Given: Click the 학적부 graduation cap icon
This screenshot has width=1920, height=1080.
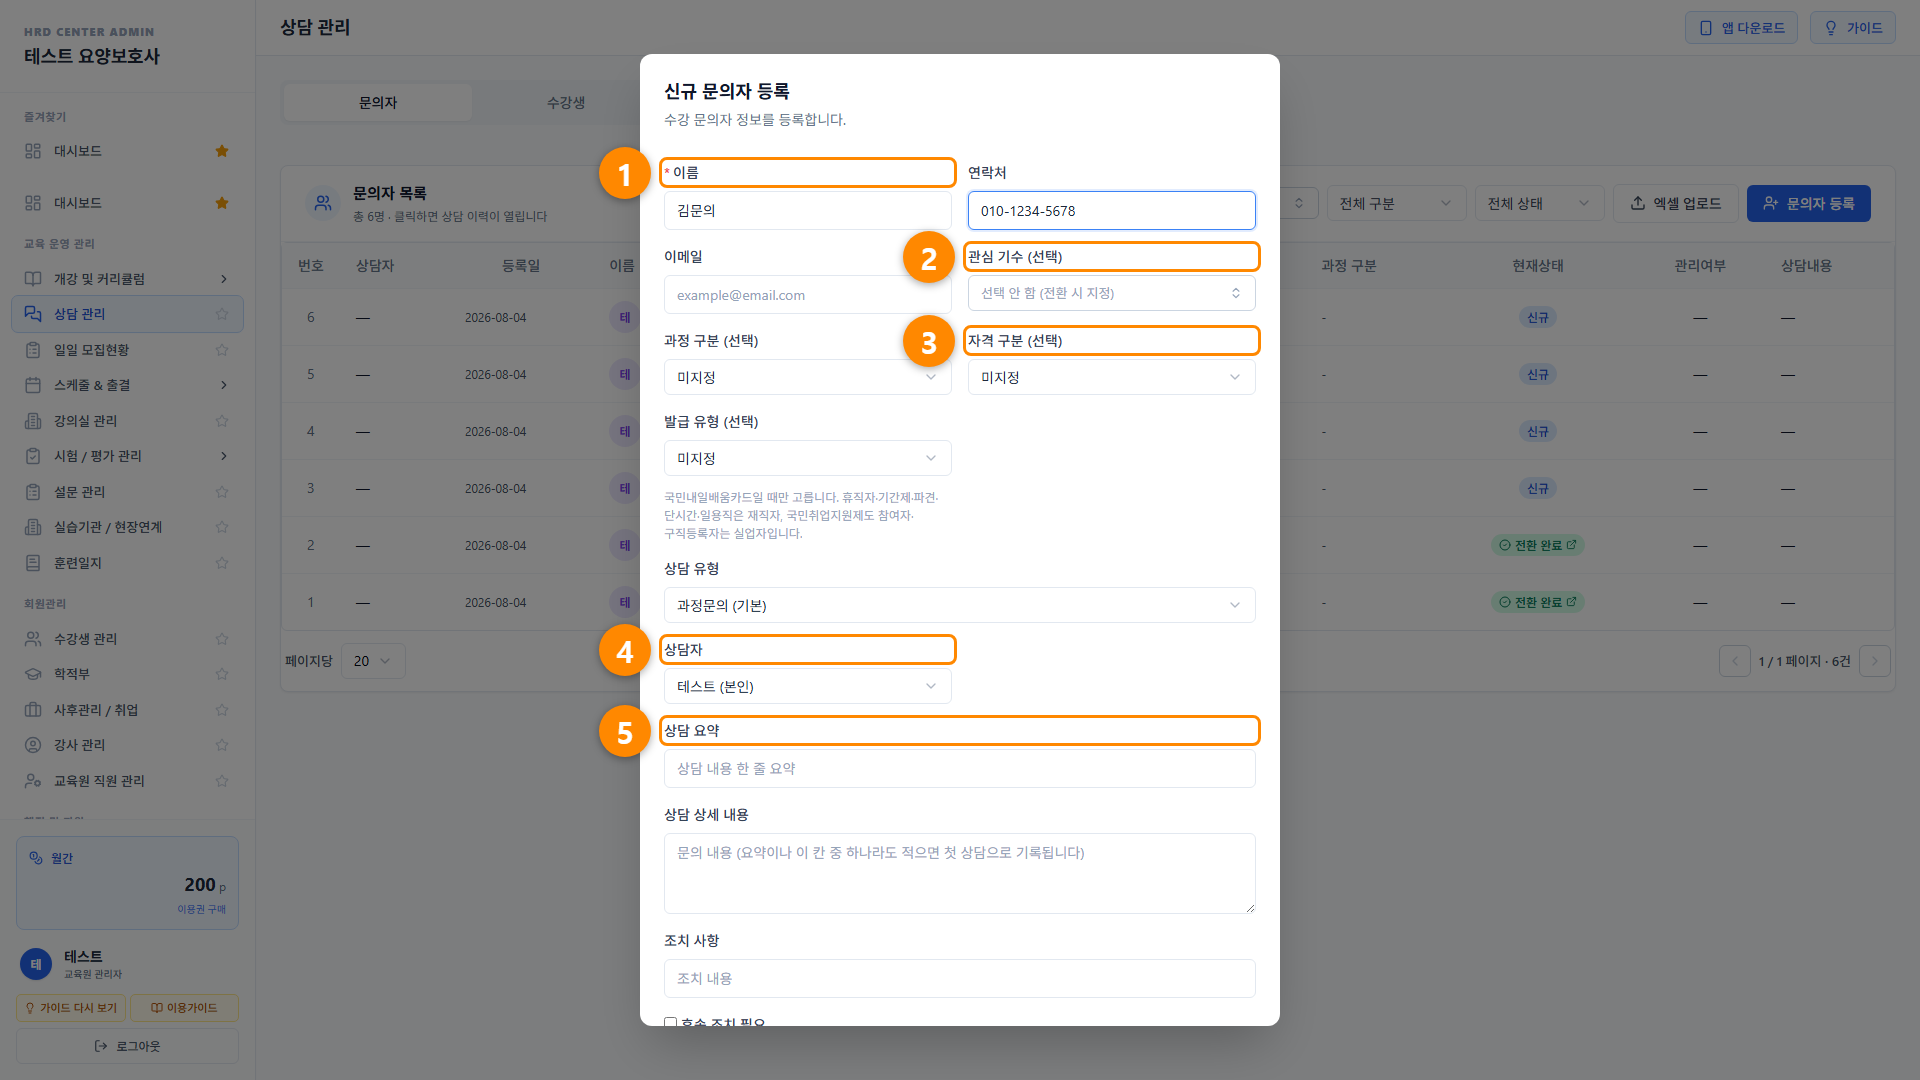Looking at the screenshot, I should (33, 674).
